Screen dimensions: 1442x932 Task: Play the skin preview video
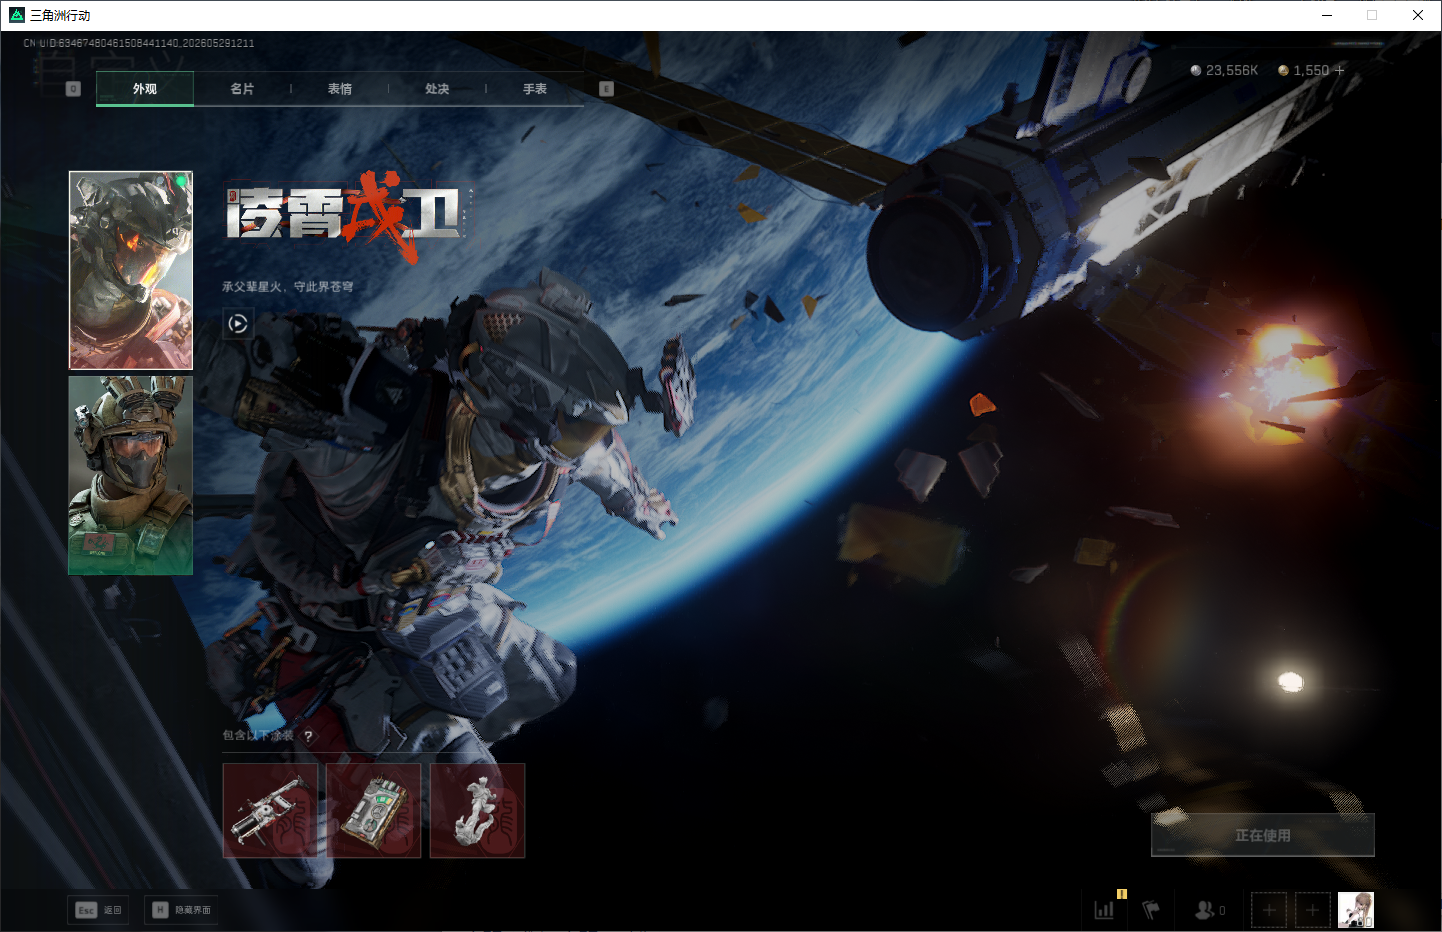(238, 323)
